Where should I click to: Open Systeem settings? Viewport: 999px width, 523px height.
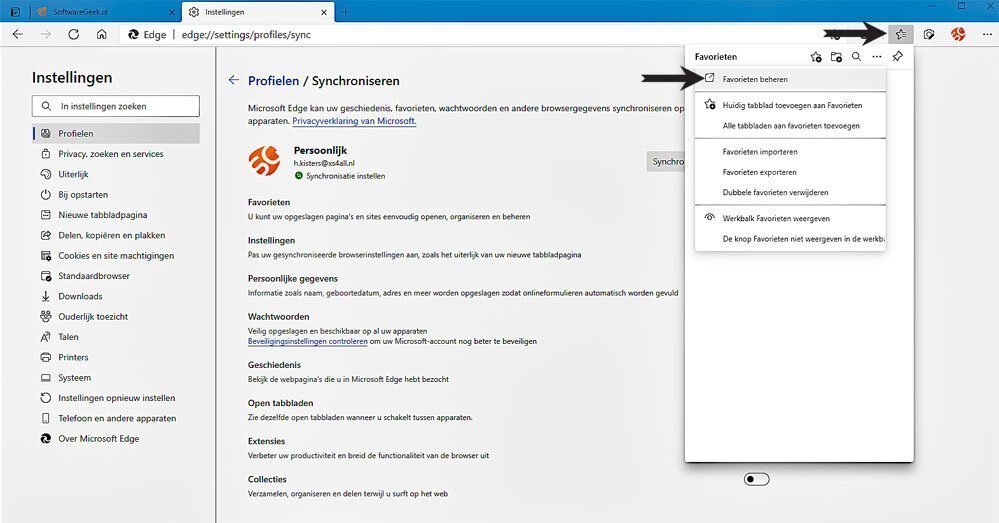(x=116, y=378)
